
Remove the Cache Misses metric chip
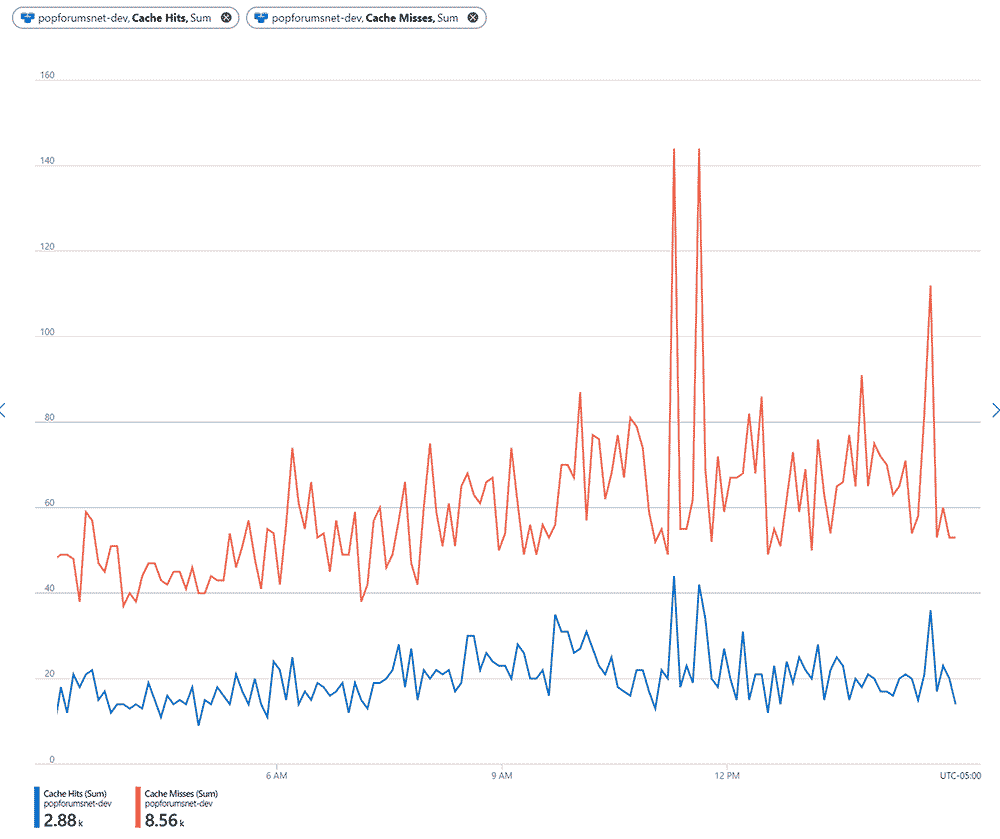(x=472, y=18)
